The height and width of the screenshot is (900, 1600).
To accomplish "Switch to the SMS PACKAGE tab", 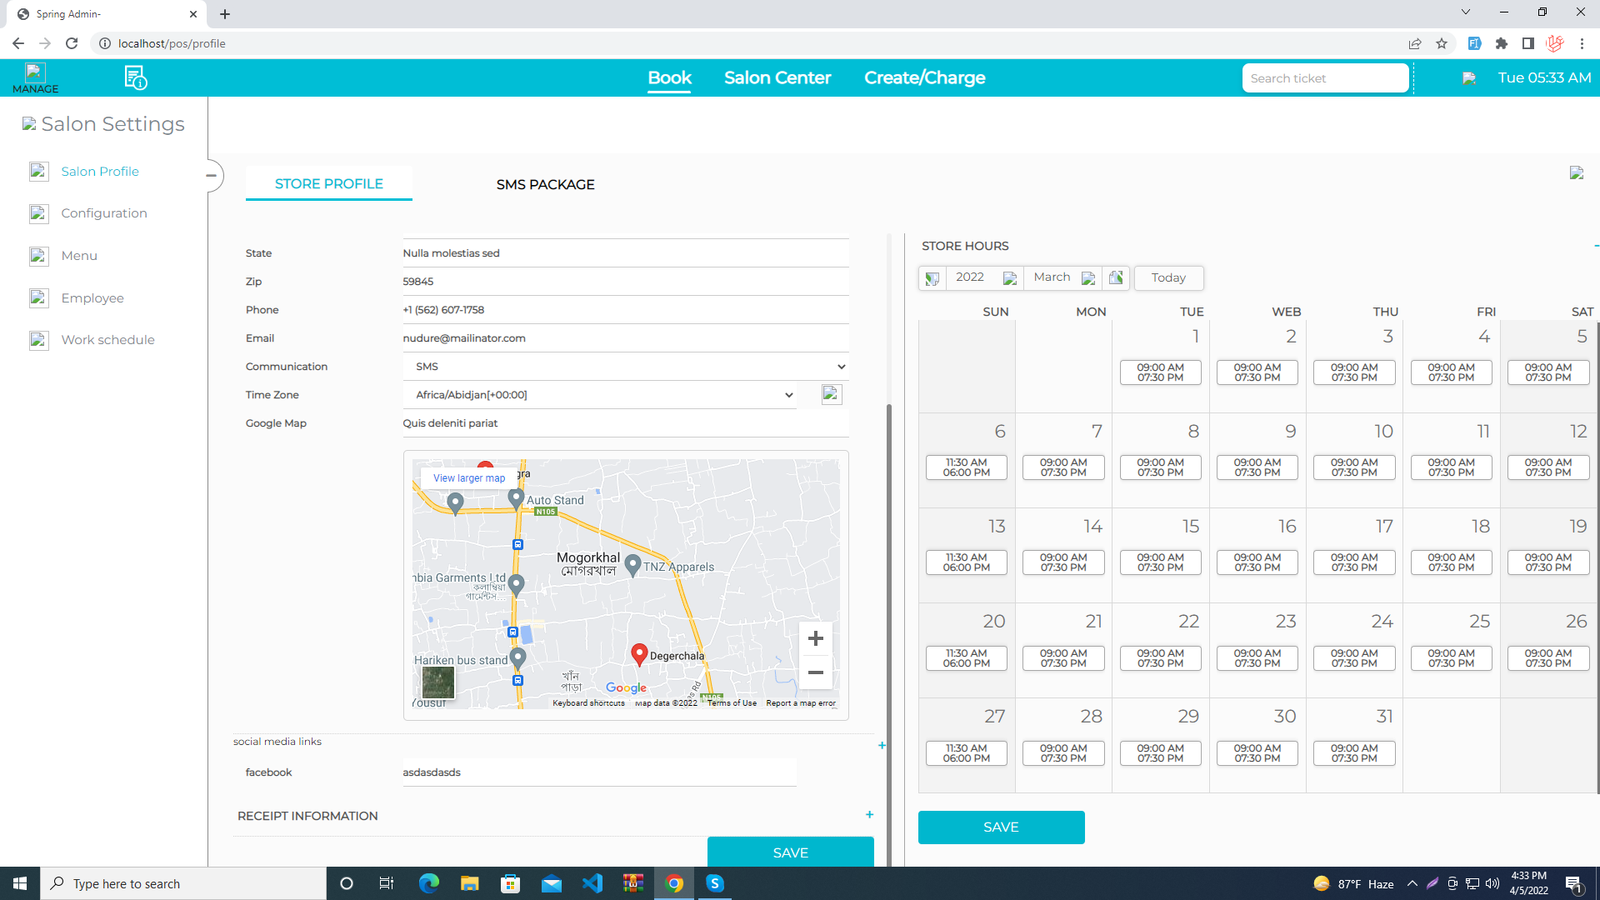I will pyautogui.click(x=545, y=185).
